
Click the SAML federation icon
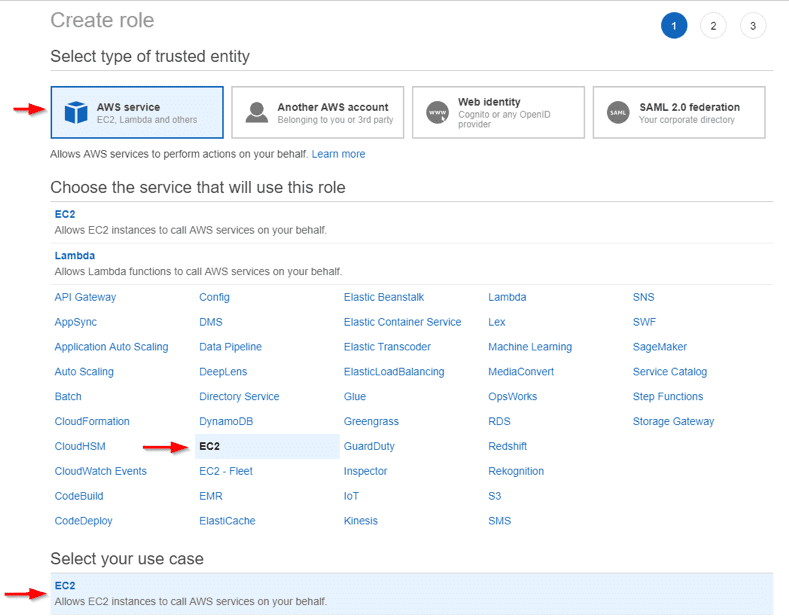pos(618,112)
